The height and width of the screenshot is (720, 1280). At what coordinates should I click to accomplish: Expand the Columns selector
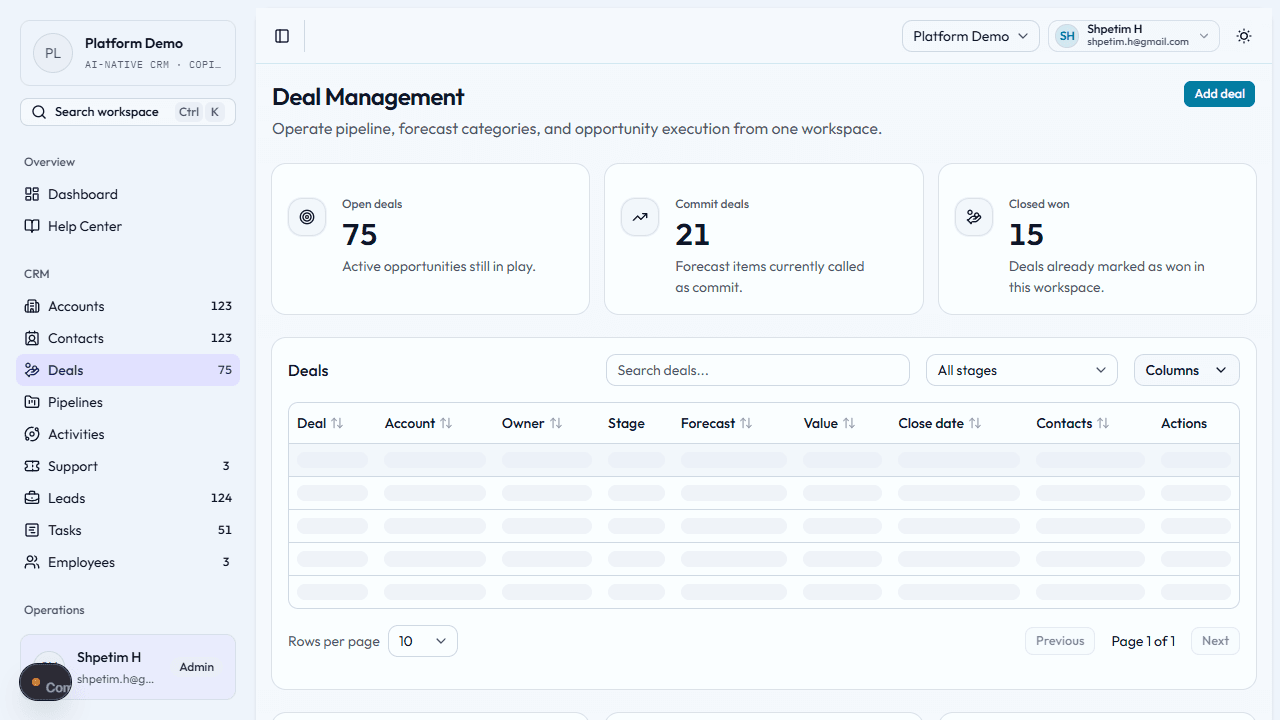coord(1186,370)
